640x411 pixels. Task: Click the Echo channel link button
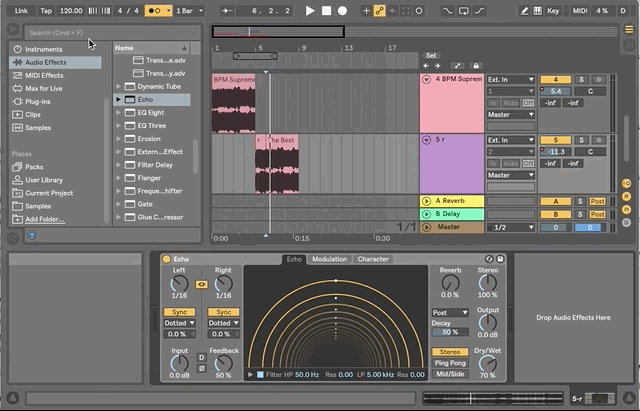pos(201,283)
